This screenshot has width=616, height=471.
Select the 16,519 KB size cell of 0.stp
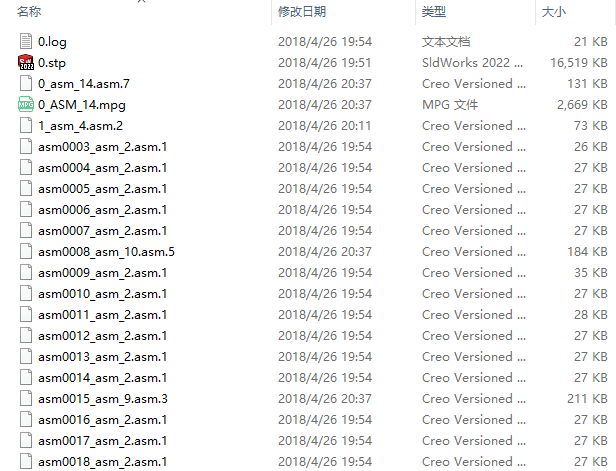[579, 62]
